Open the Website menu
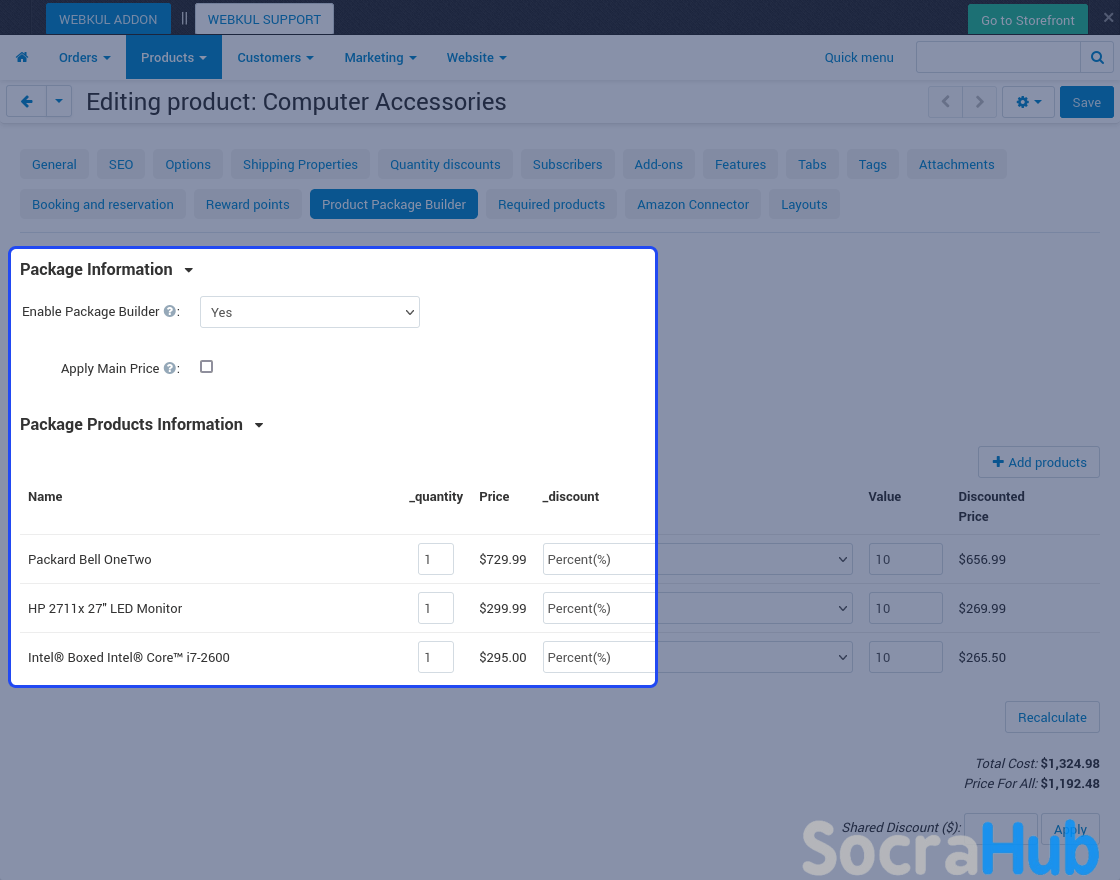 [x=476, y=57]
